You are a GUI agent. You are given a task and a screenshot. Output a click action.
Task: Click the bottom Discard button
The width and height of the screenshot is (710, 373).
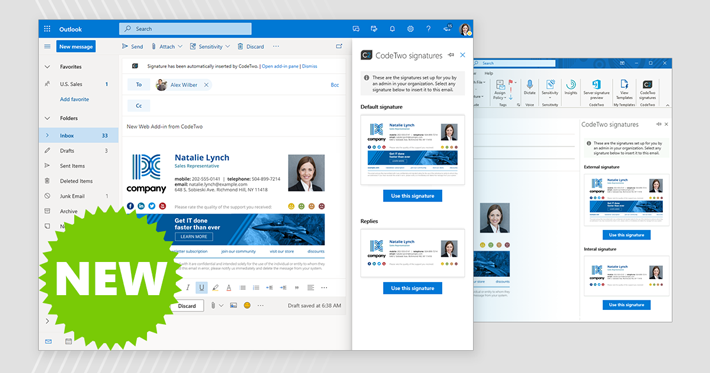tap(187, 306)
